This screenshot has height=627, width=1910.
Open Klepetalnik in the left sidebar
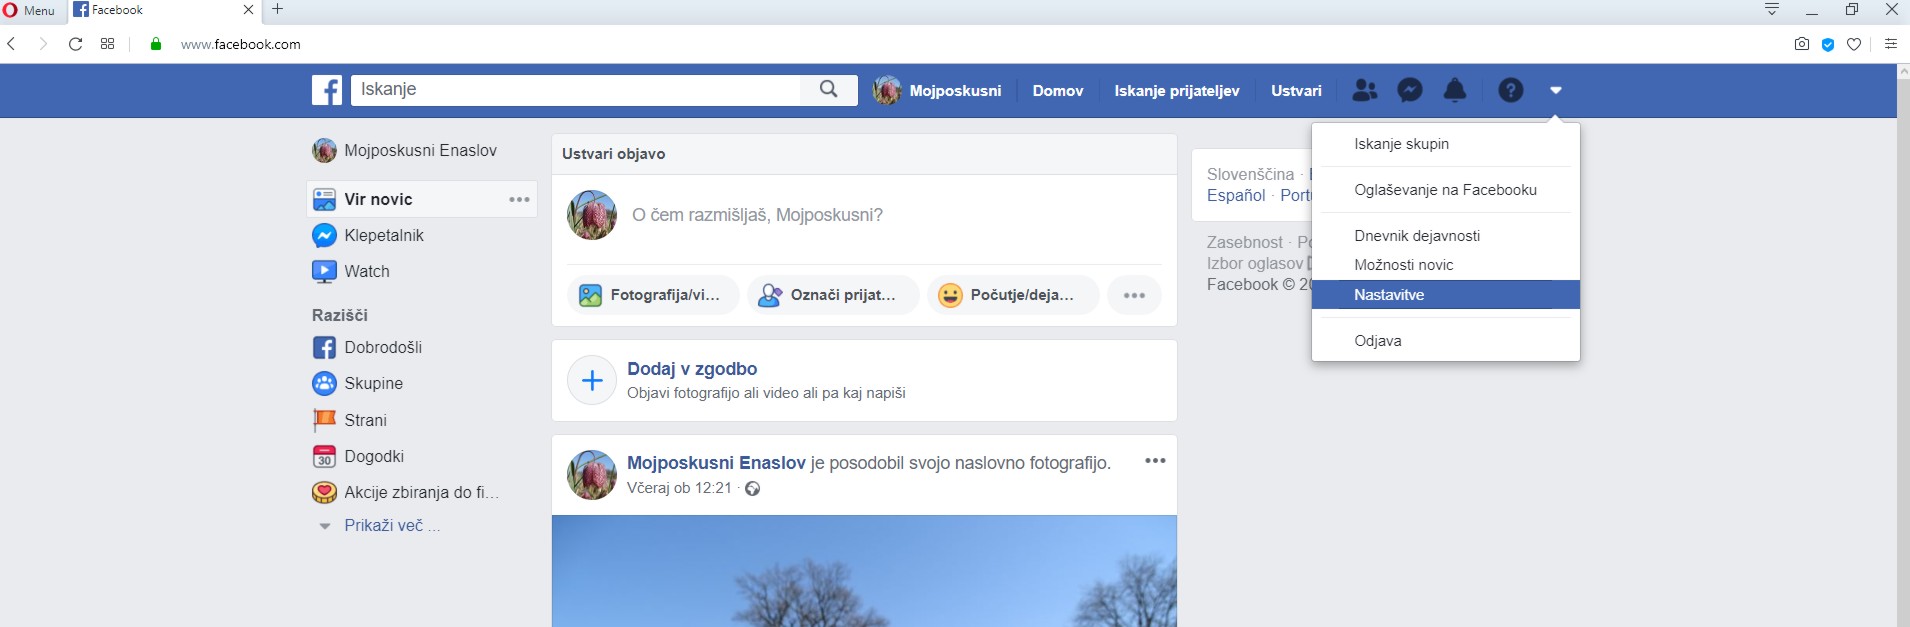(x=383, y=235)
